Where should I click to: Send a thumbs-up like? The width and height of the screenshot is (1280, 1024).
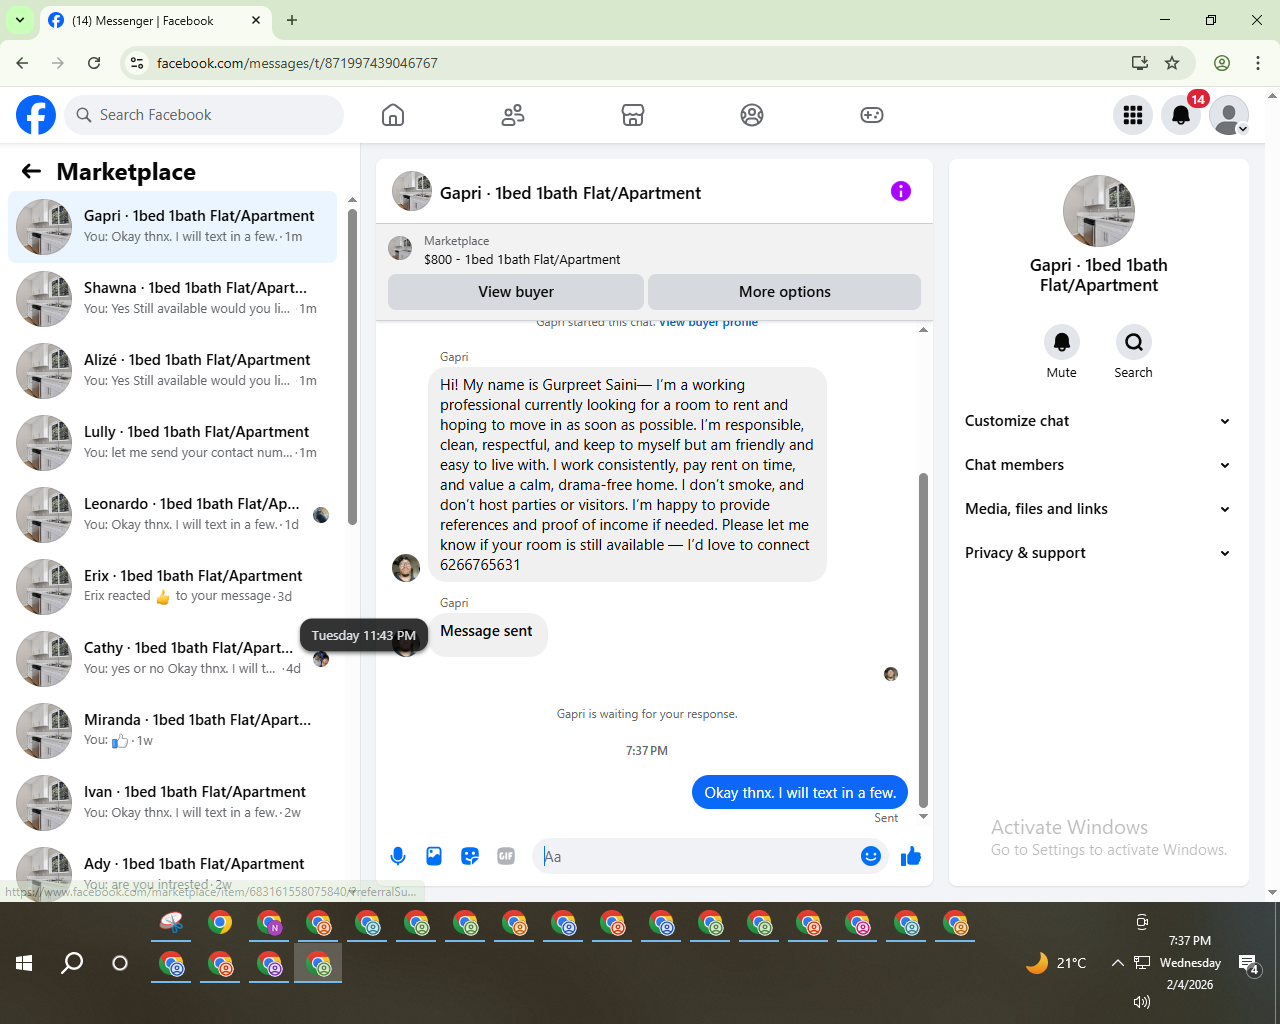(x=911, y=856)
